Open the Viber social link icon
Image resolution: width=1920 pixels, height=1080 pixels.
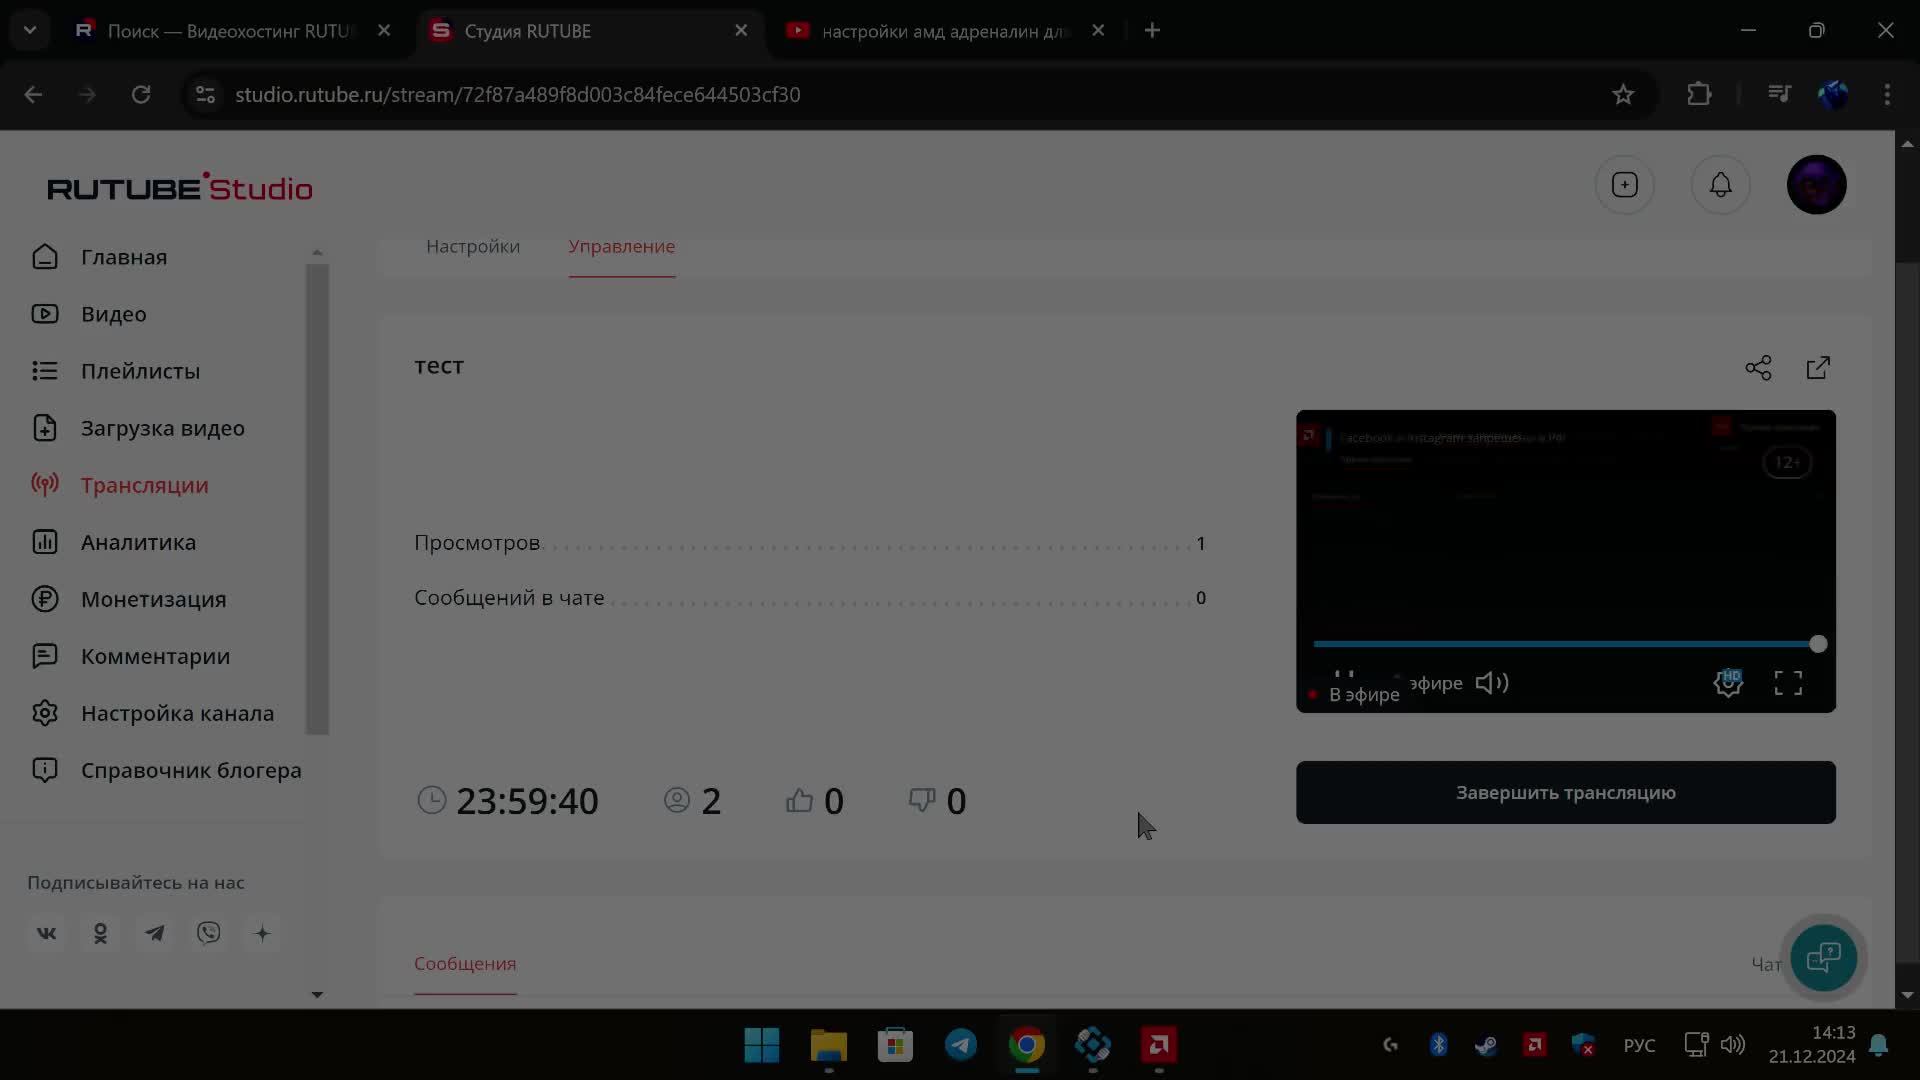[x=209, y=933]
